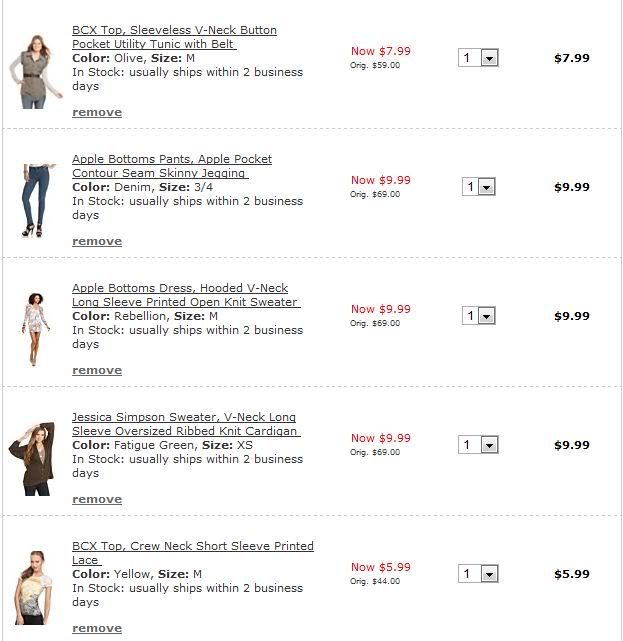
Task: Open the Jessica Simpson Ribbed Cardigan link
Action: click(x=184, y=424)
